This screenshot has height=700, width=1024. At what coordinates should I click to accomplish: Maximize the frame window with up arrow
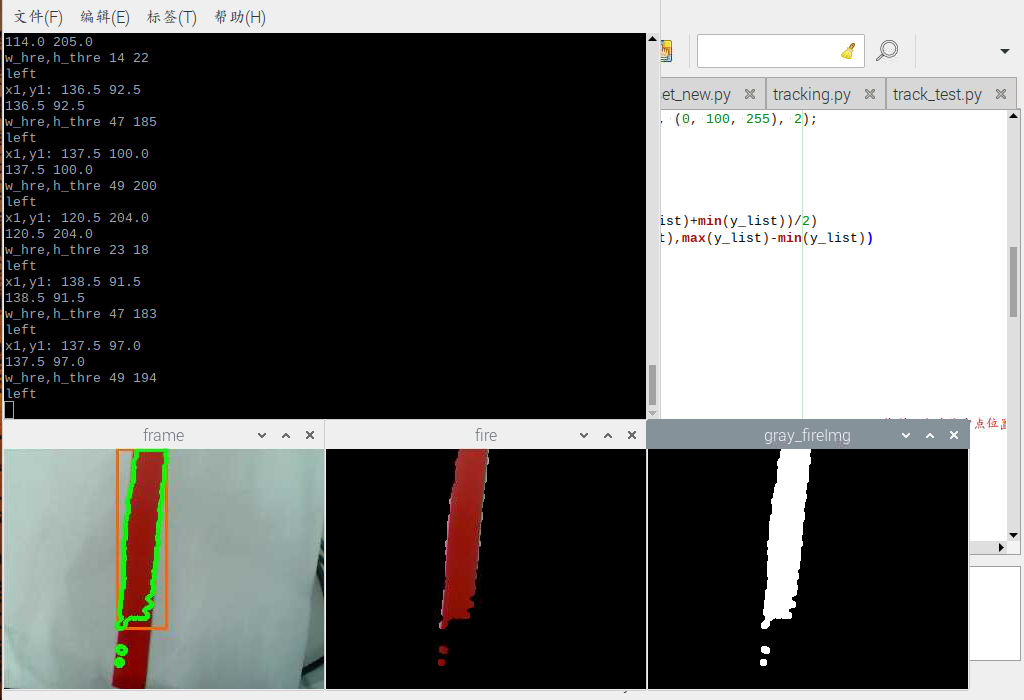[x=286, y=436]
